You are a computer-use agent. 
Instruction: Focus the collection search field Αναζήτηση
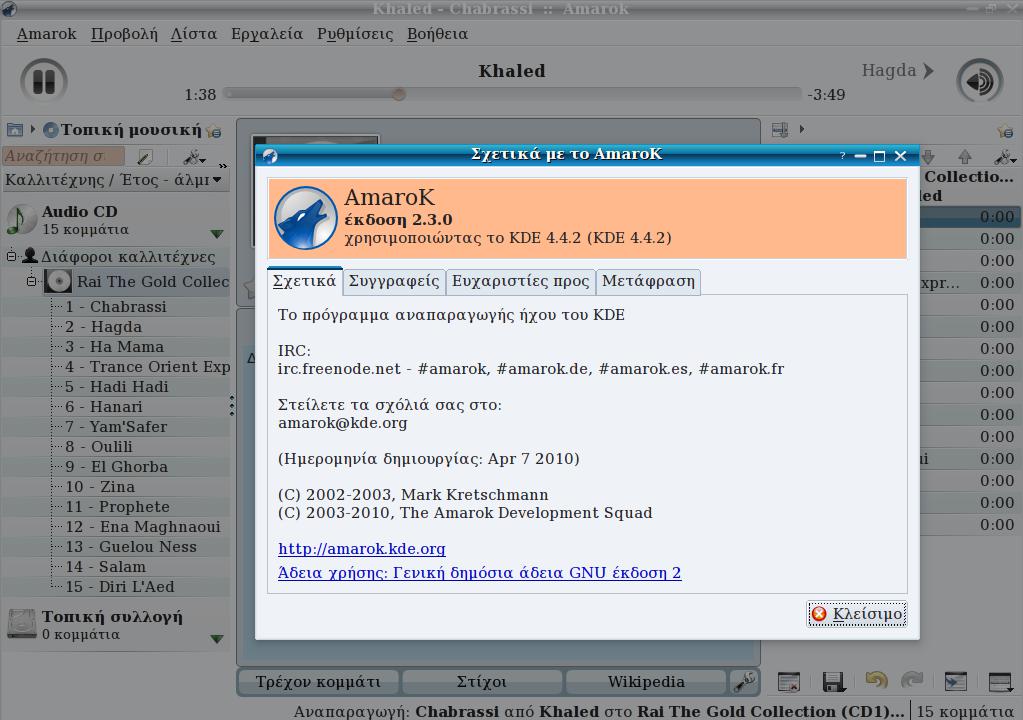pyautogui.click(x=63, y=156)
